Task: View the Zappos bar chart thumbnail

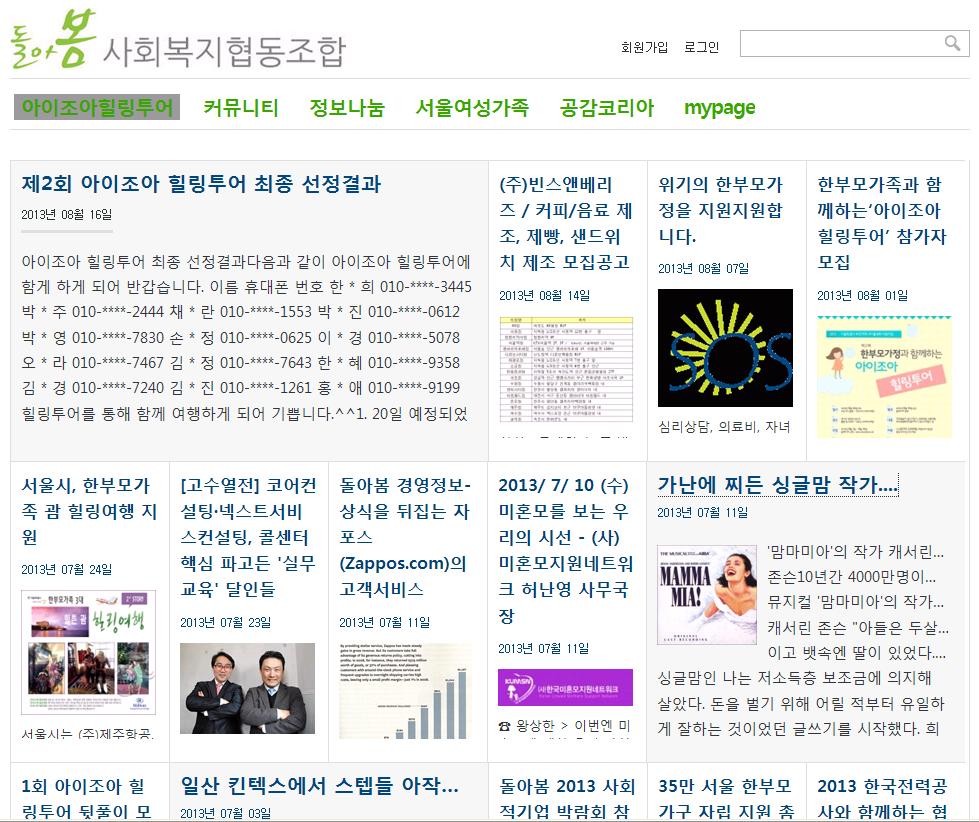Action: coord(406,691)
